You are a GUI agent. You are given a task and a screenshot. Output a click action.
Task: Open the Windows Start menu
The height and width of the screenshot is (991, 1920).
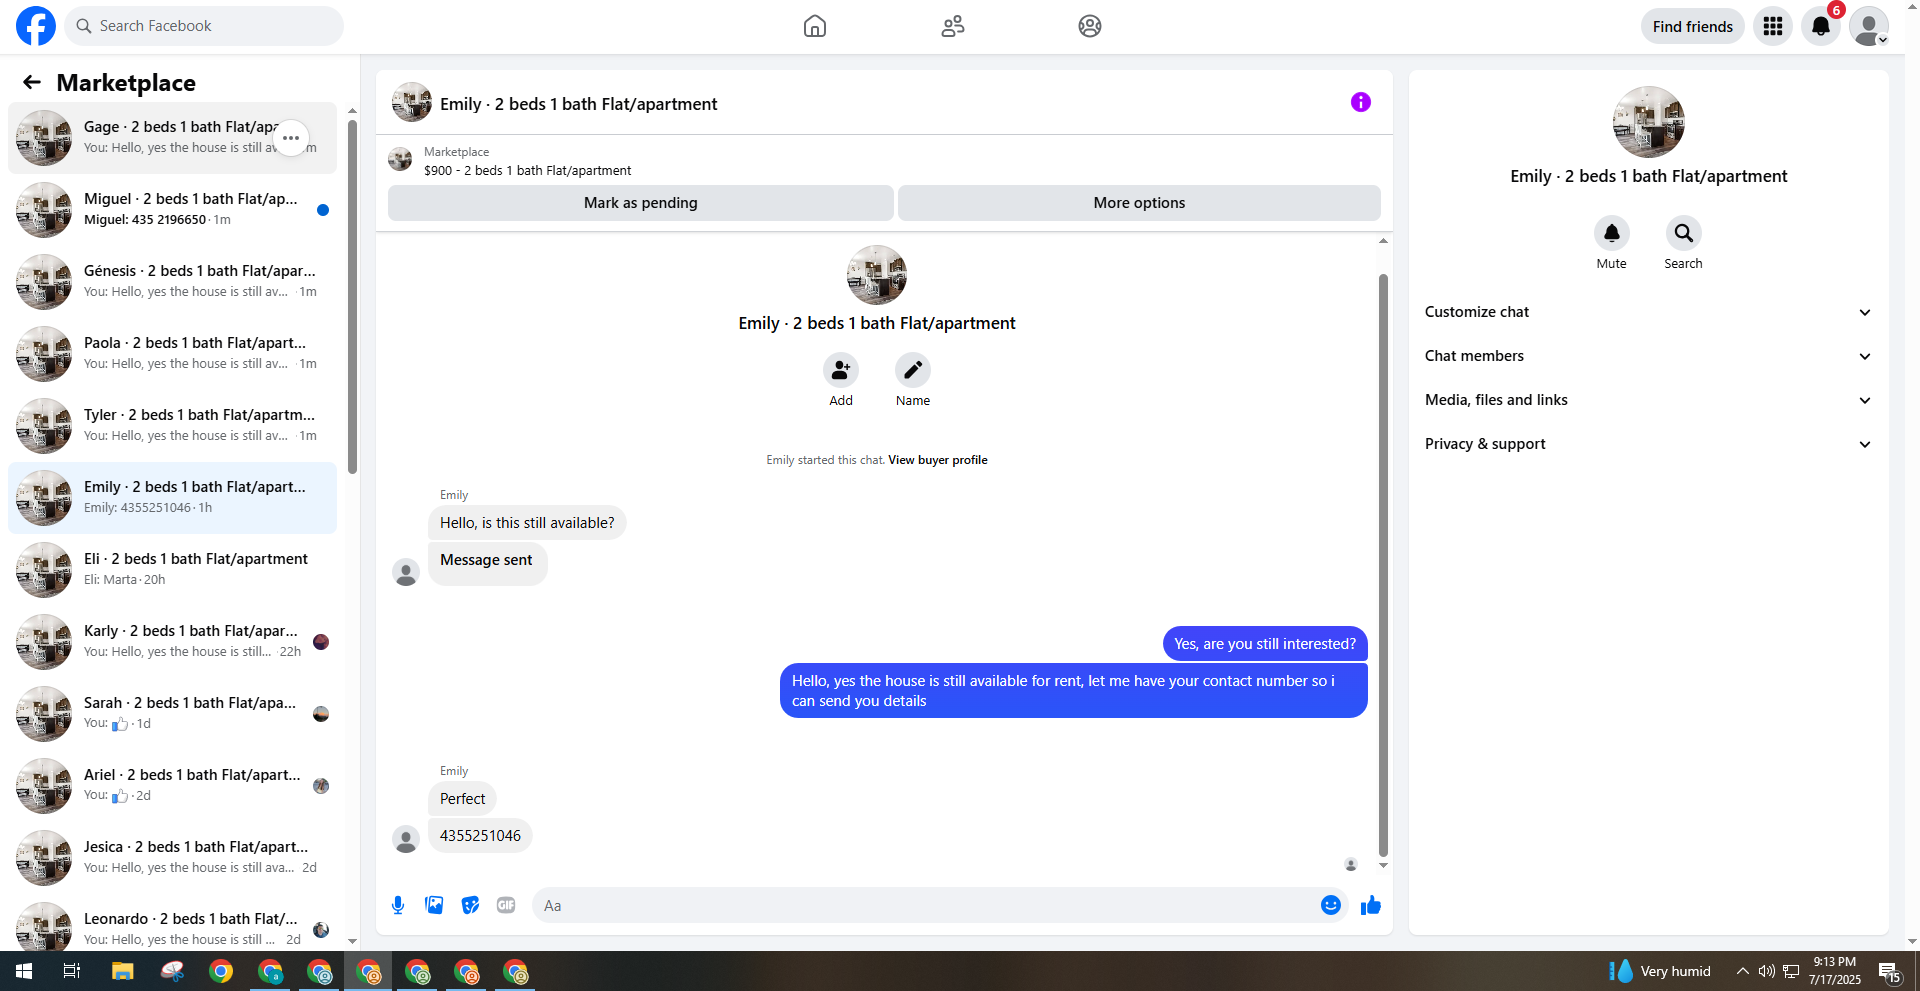(x=24, y=971)
